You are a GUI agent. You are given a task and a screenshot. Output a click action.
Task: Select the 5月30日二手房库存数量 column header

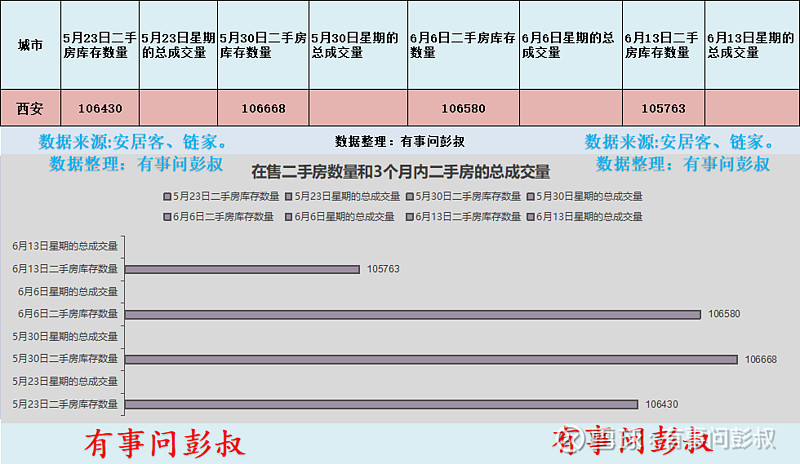[x=263, y=45]
